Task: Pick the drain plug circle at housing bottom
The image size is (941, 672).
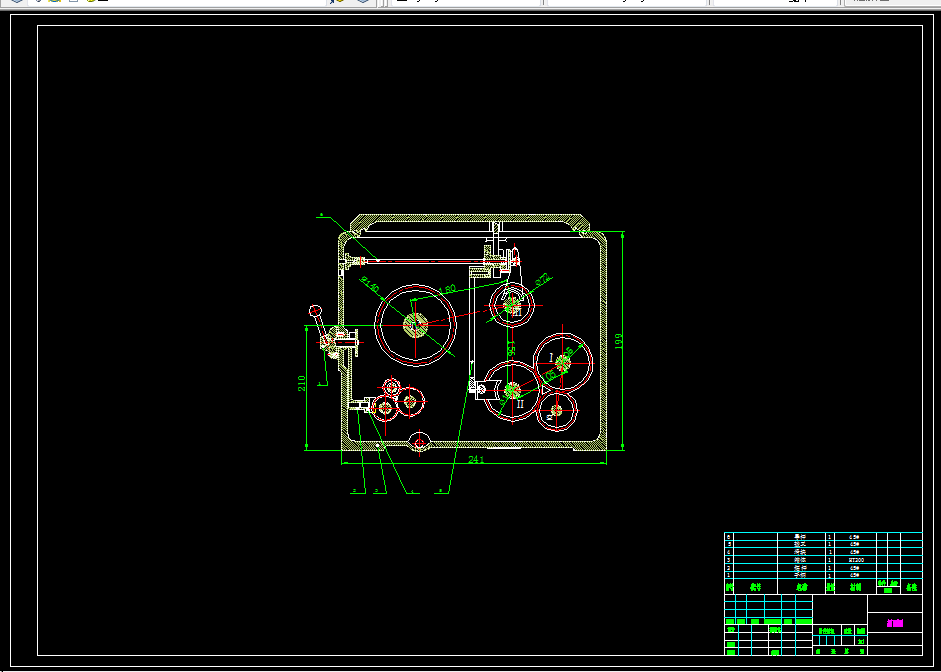Action: pyautogui.click(x=419, y=443)
